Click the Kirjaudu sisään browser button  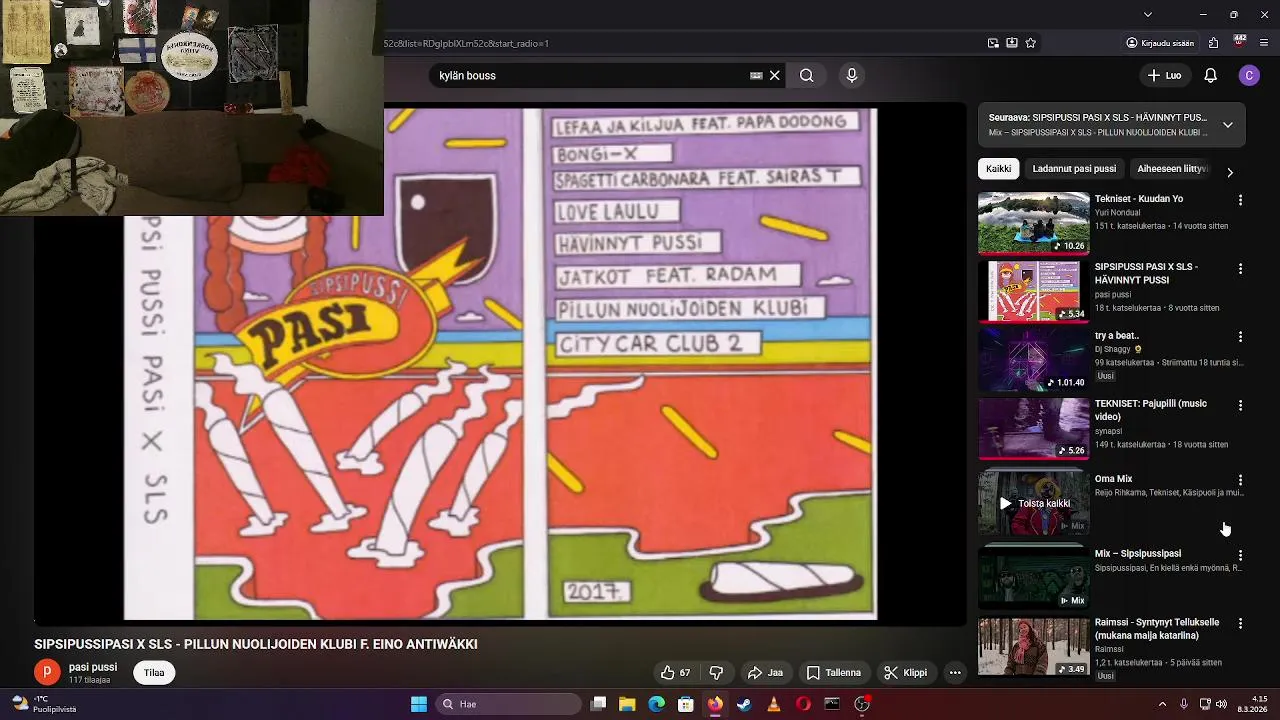1160,43
